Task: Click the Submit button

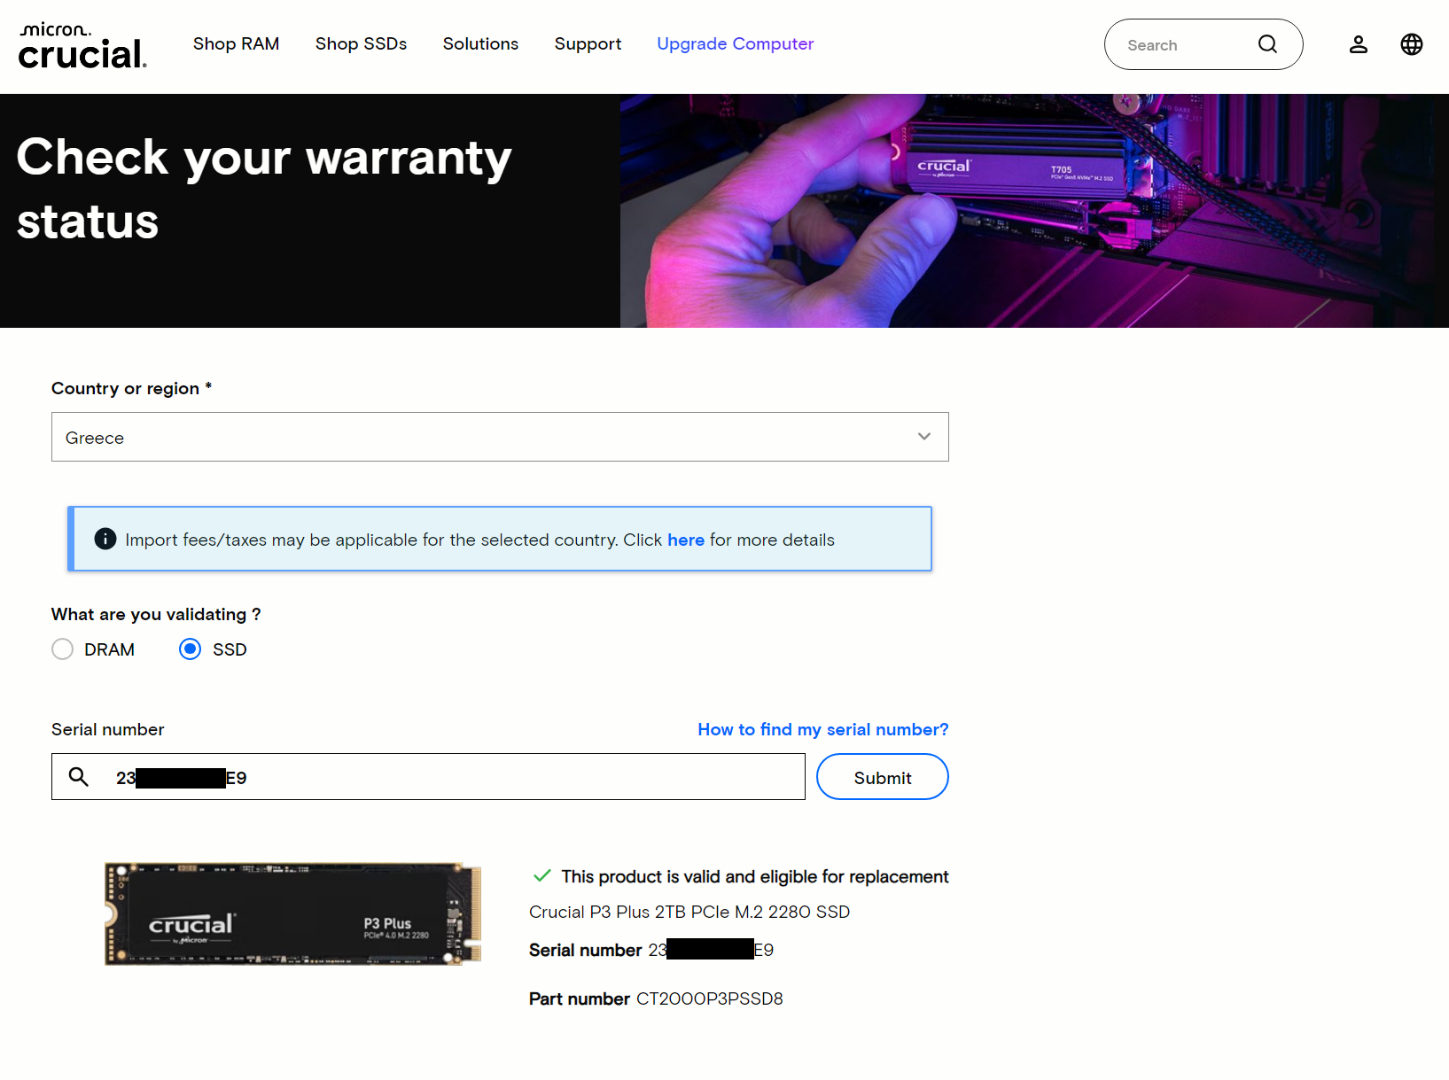Action: (x=882, y=777)
